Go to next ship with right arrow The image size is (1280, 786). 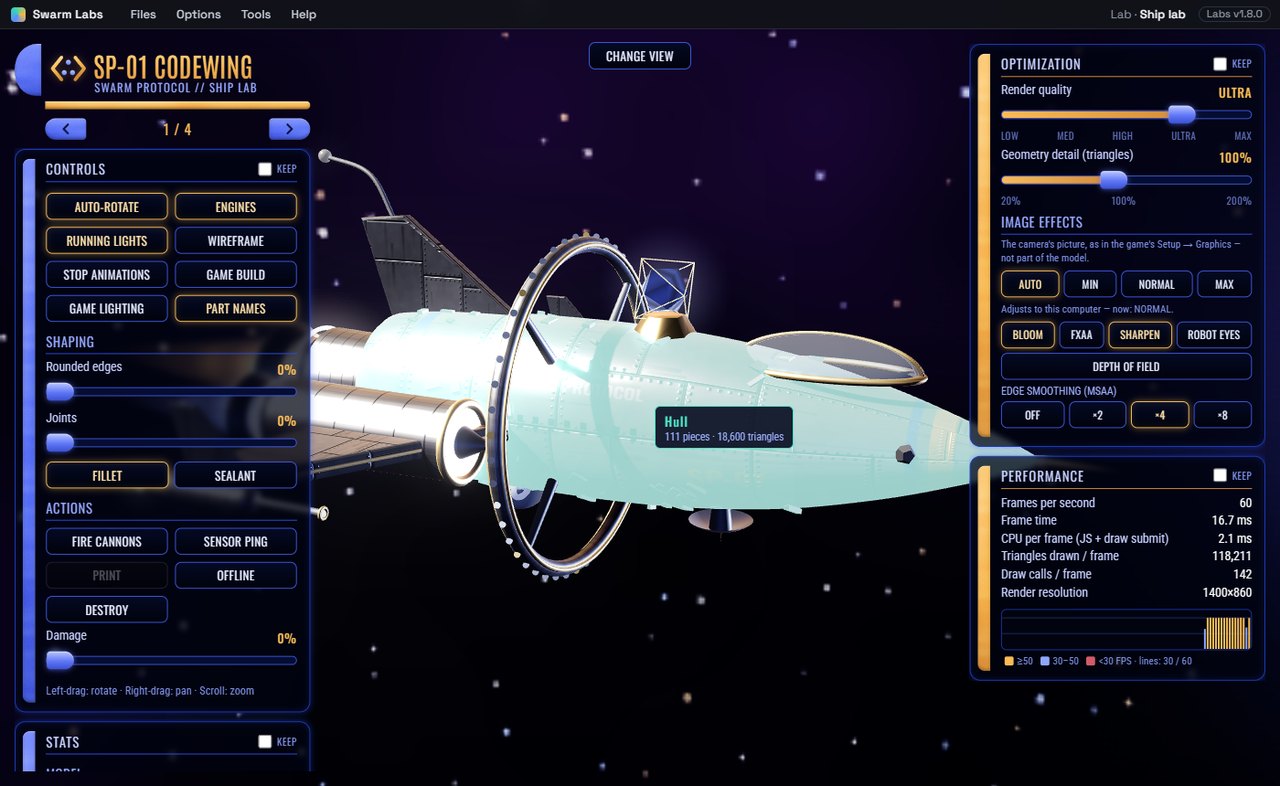[289, 129]
